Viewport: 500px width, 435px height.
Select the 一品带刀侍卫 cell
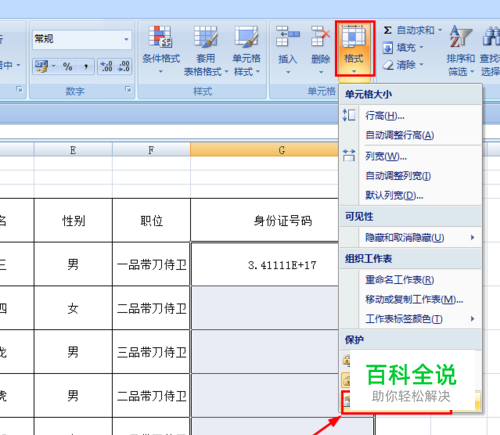click(x=151, y=264)
